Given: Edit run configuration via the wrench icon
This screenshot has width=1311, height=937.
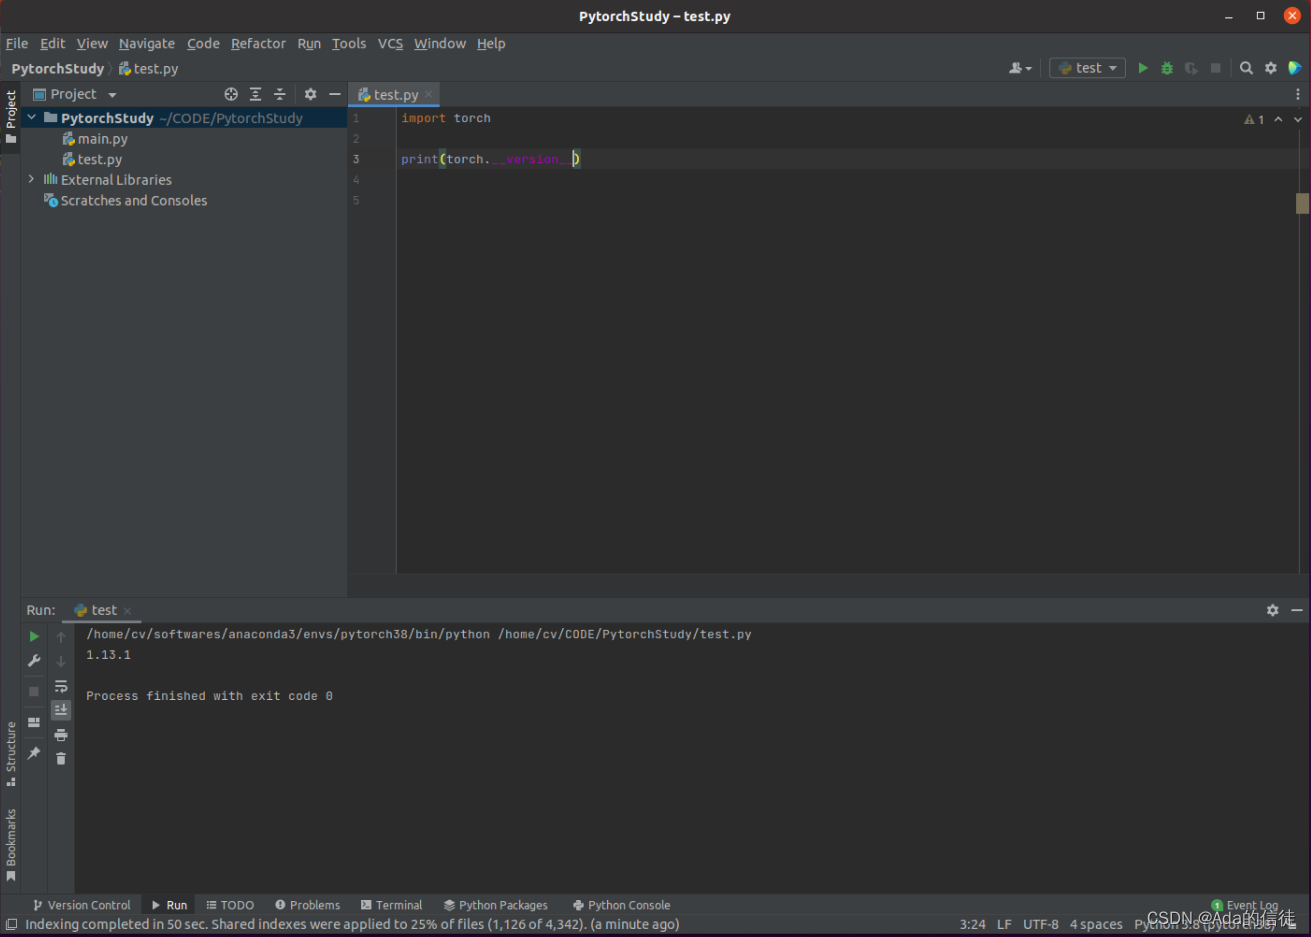Looking at the screenshot, I should click(33, 660).
